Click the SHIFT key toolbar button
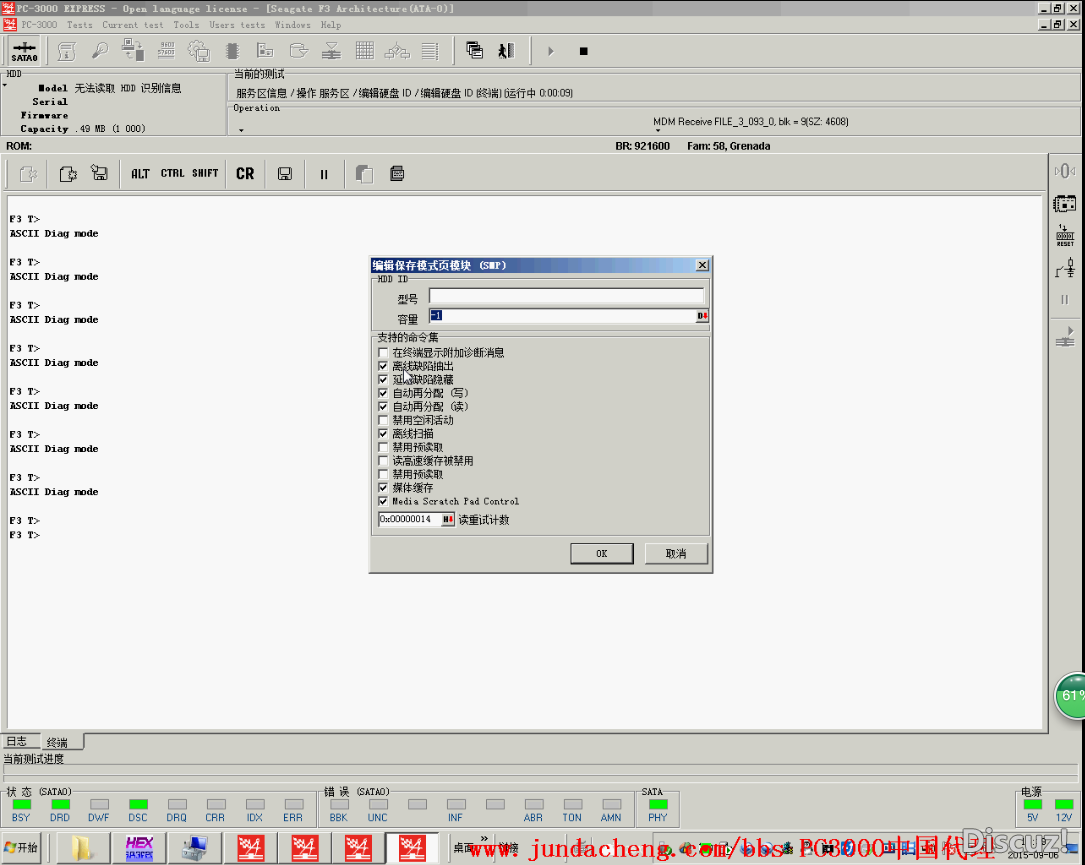 [205, 174]
